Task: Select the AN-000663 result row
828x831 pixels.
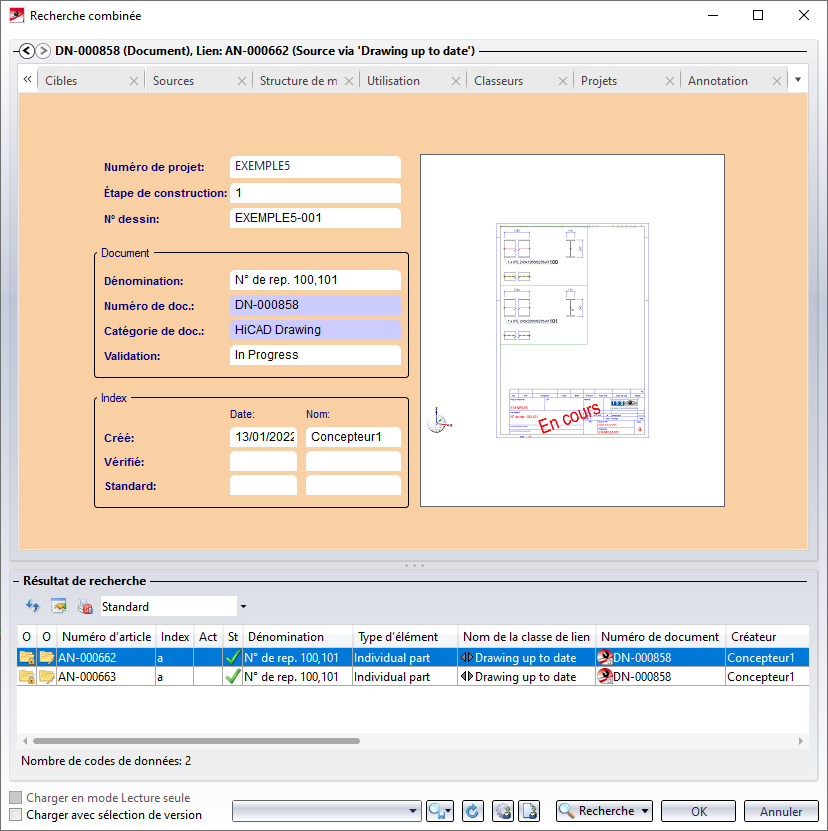Action: tap(412, 677)
